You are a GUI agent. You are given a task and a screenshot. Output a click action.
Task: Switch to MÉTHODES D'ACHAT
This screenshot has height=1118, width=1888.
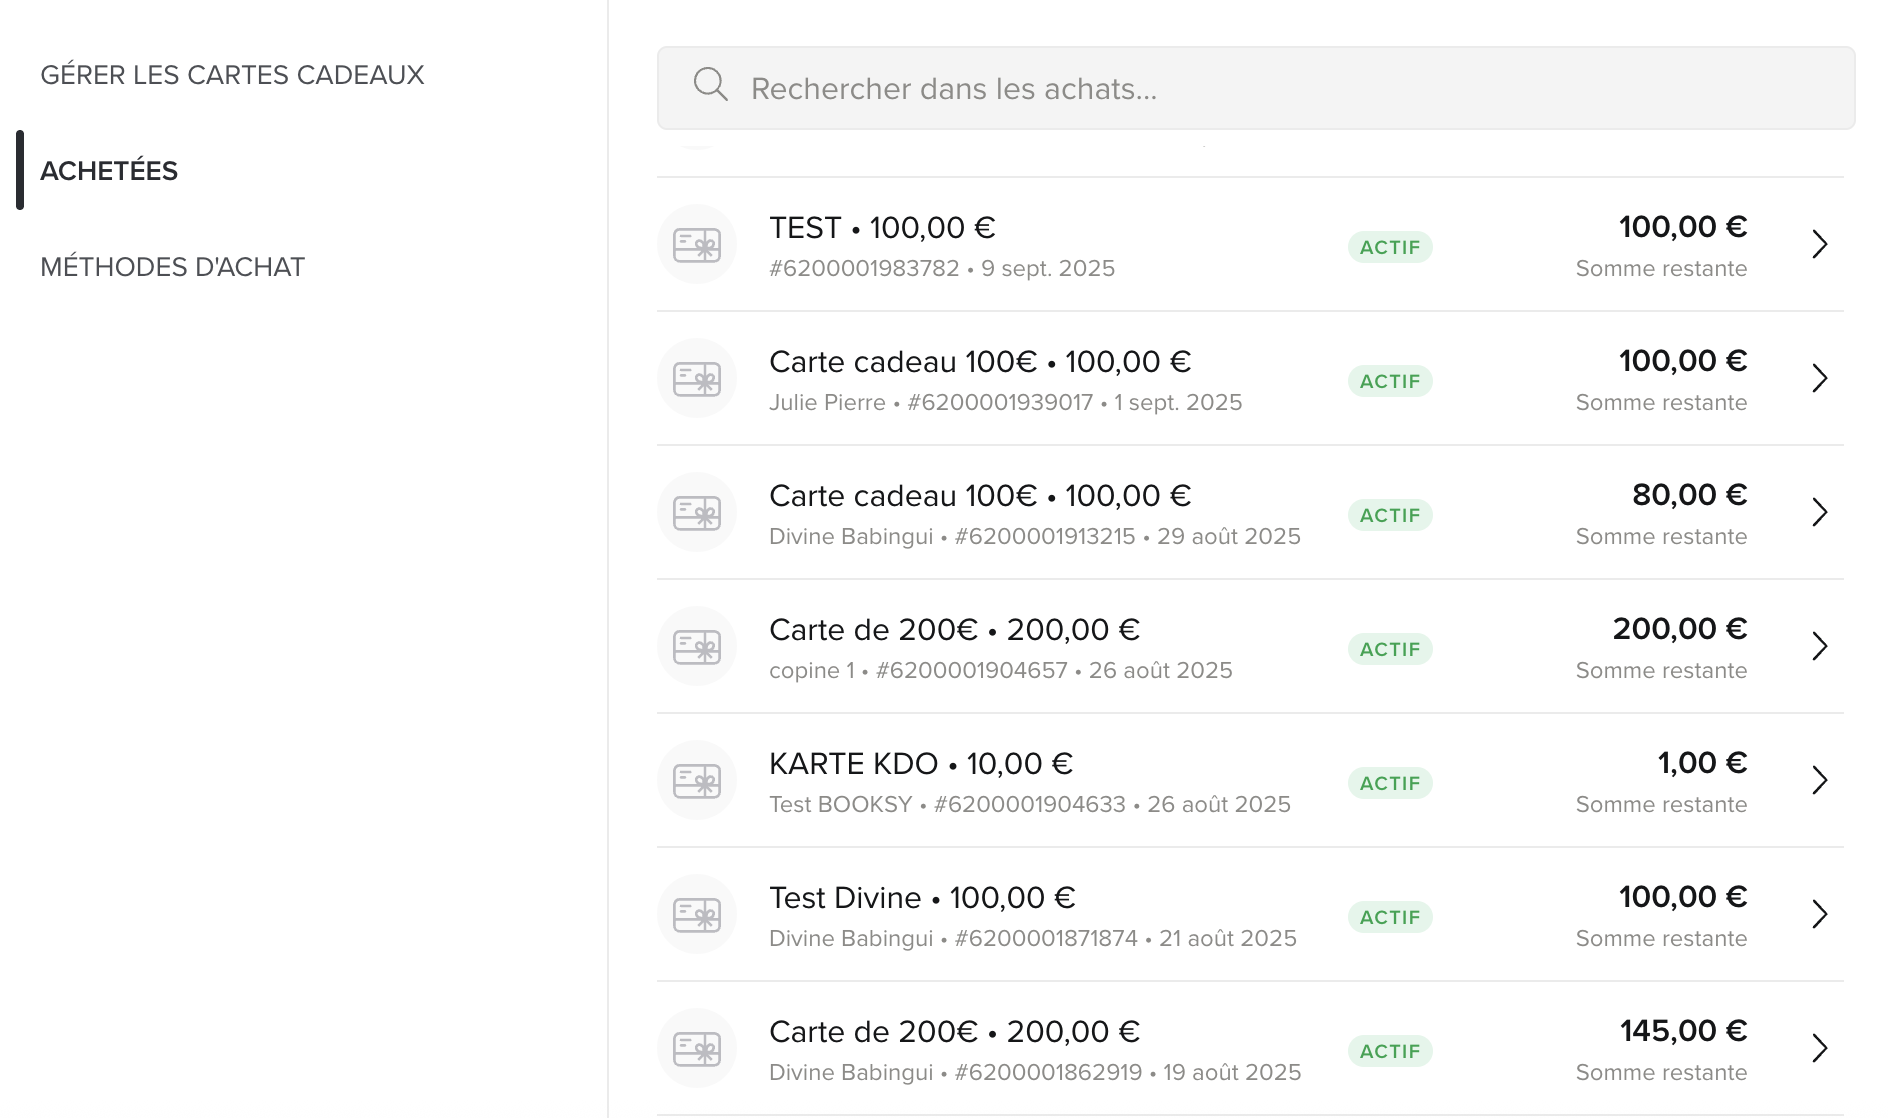click(172, 267)
